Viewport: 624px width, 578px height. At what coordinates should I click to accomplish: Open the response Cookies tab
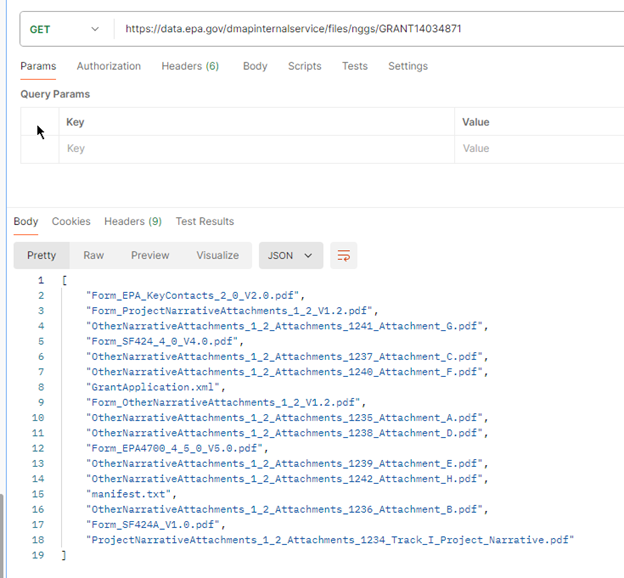tap(71, 221)
